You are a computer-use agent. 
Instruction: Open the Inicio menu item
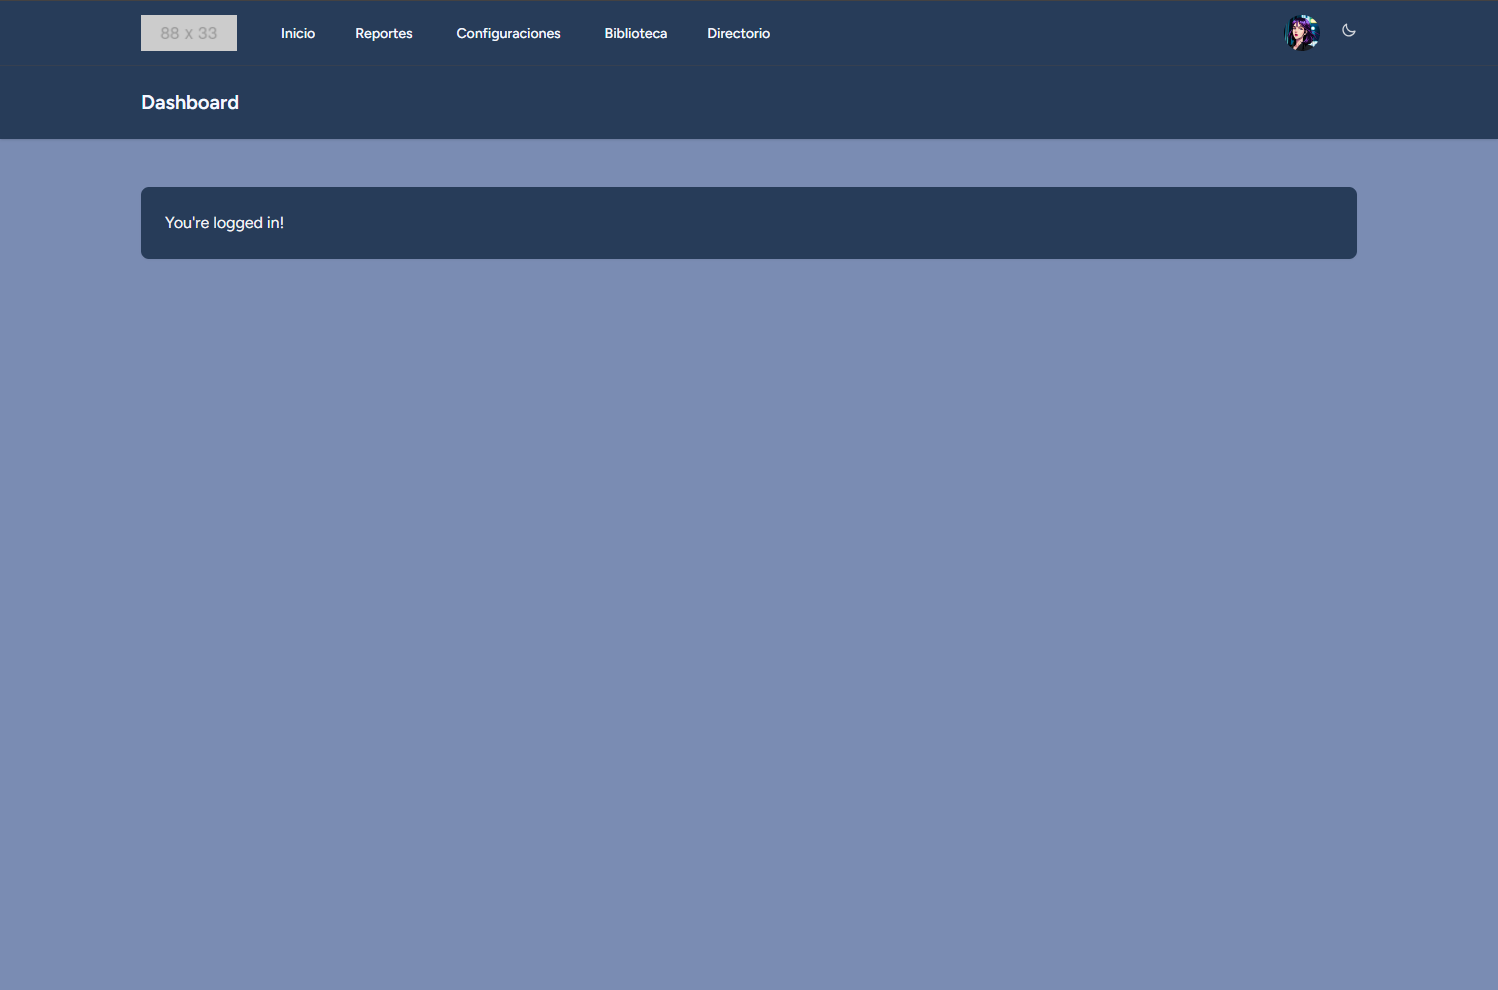(297, 33)
